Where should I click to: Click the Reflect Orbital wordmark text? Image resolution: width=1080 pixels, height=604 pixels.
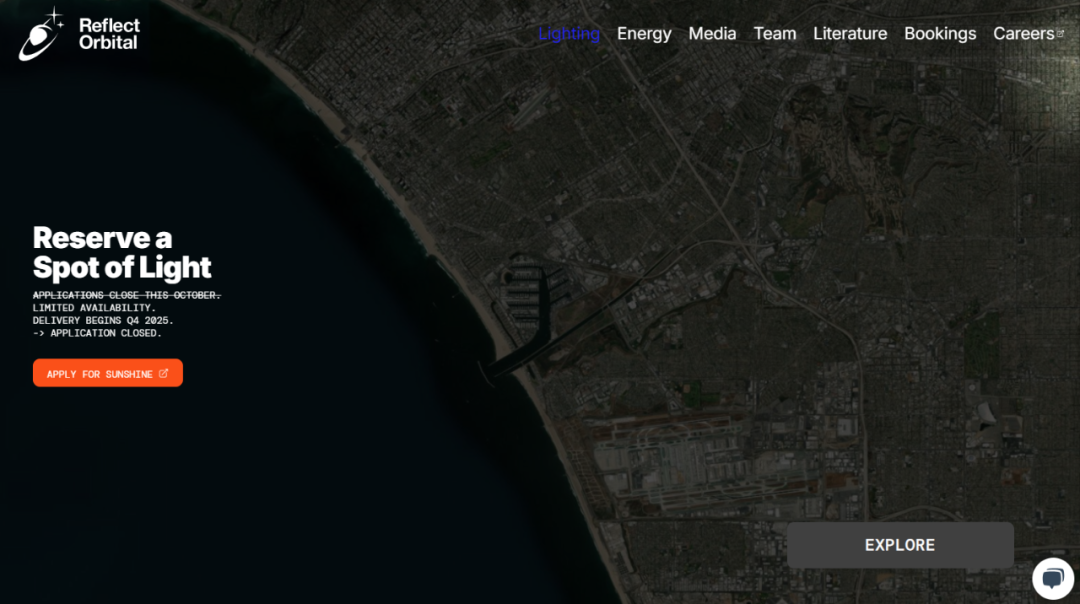pyautogui.click(x=109, y=34)
